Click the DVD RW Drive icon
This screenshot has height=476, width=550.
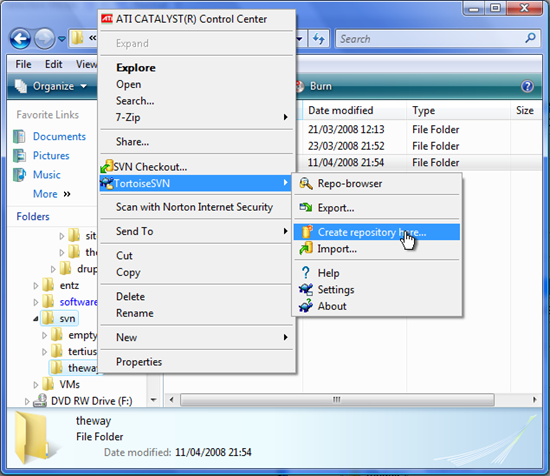tap(40, 401)
